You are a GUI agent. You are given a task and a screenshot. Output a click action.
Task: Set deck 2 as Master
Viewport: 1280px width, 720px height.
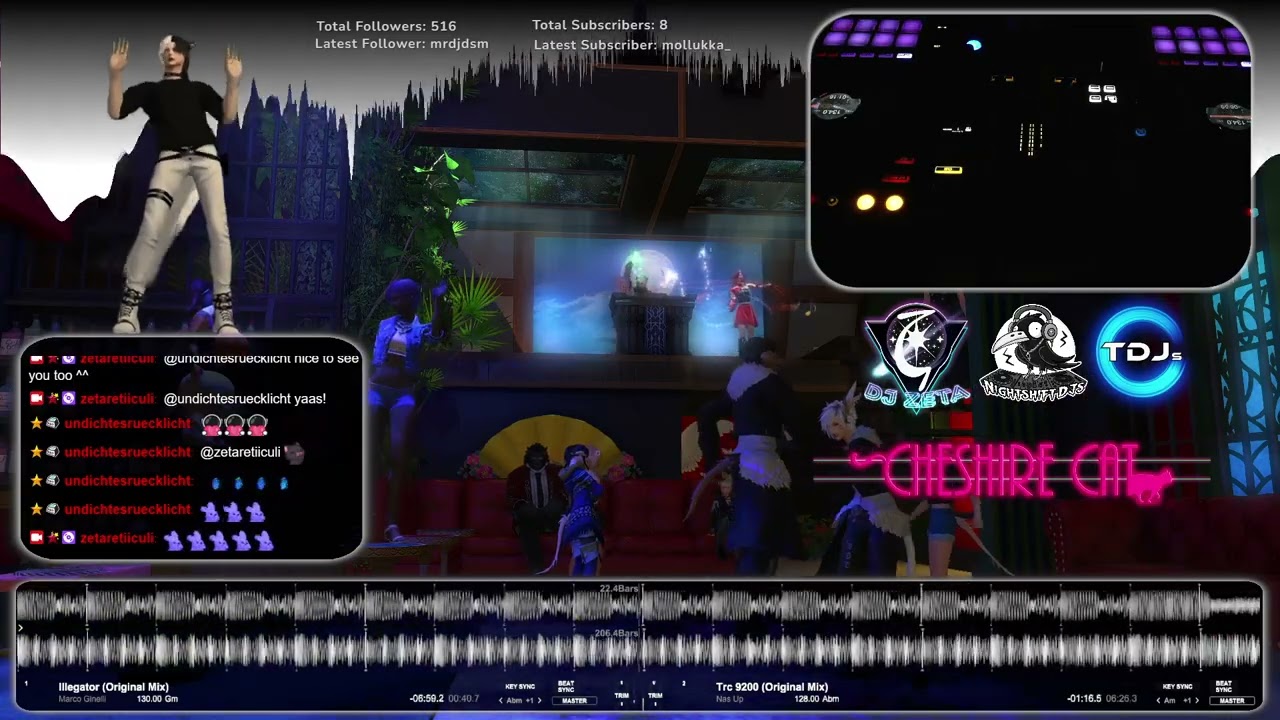(1232, 701)
